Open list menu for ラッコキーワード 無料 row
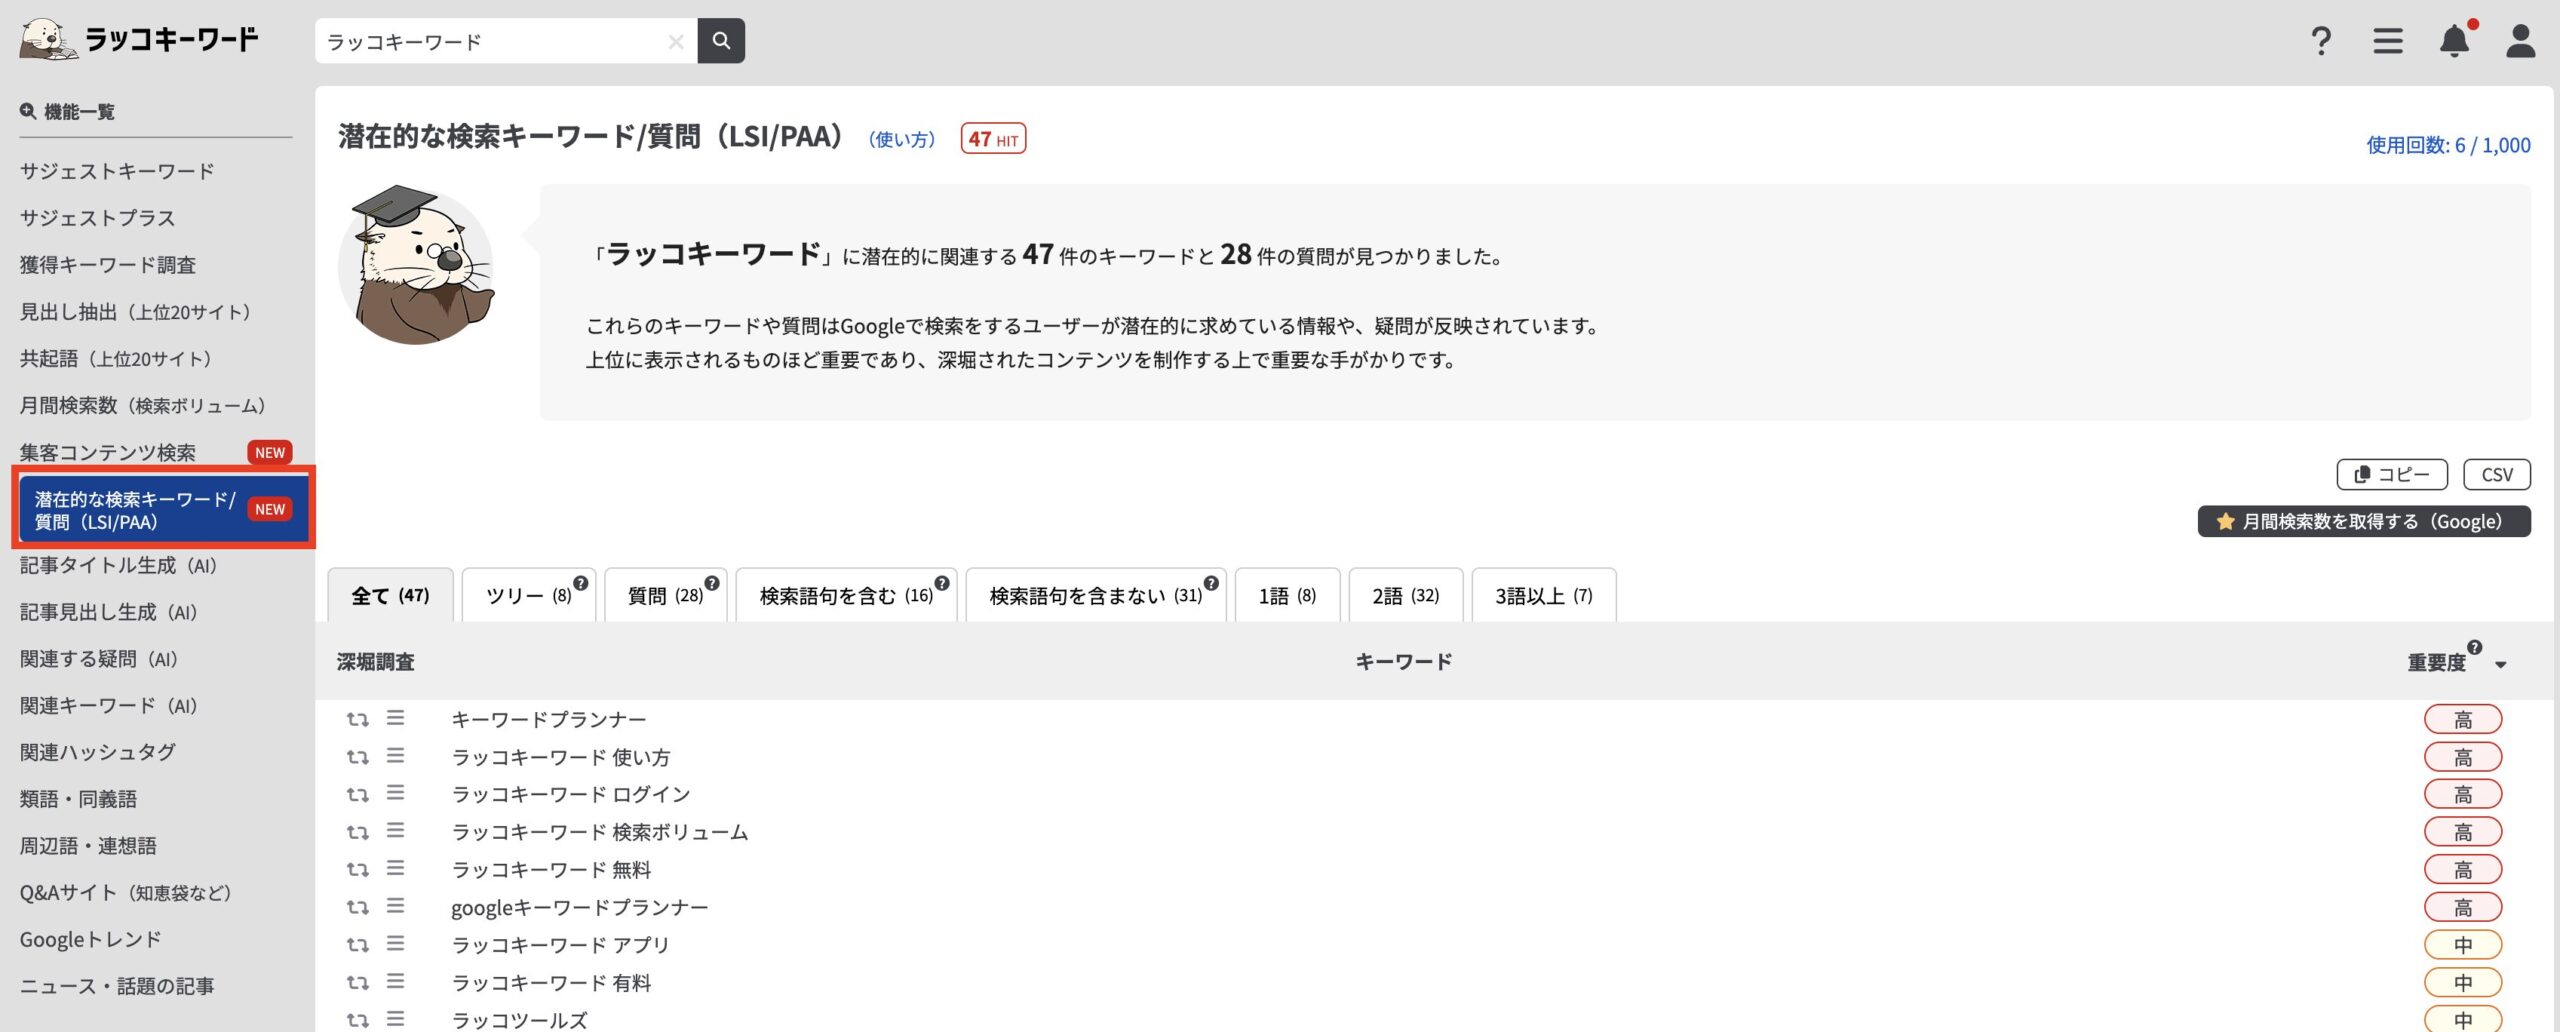Image resolution: width=2560 pixels, height=1032 pixels. click(x=396, y=868)
